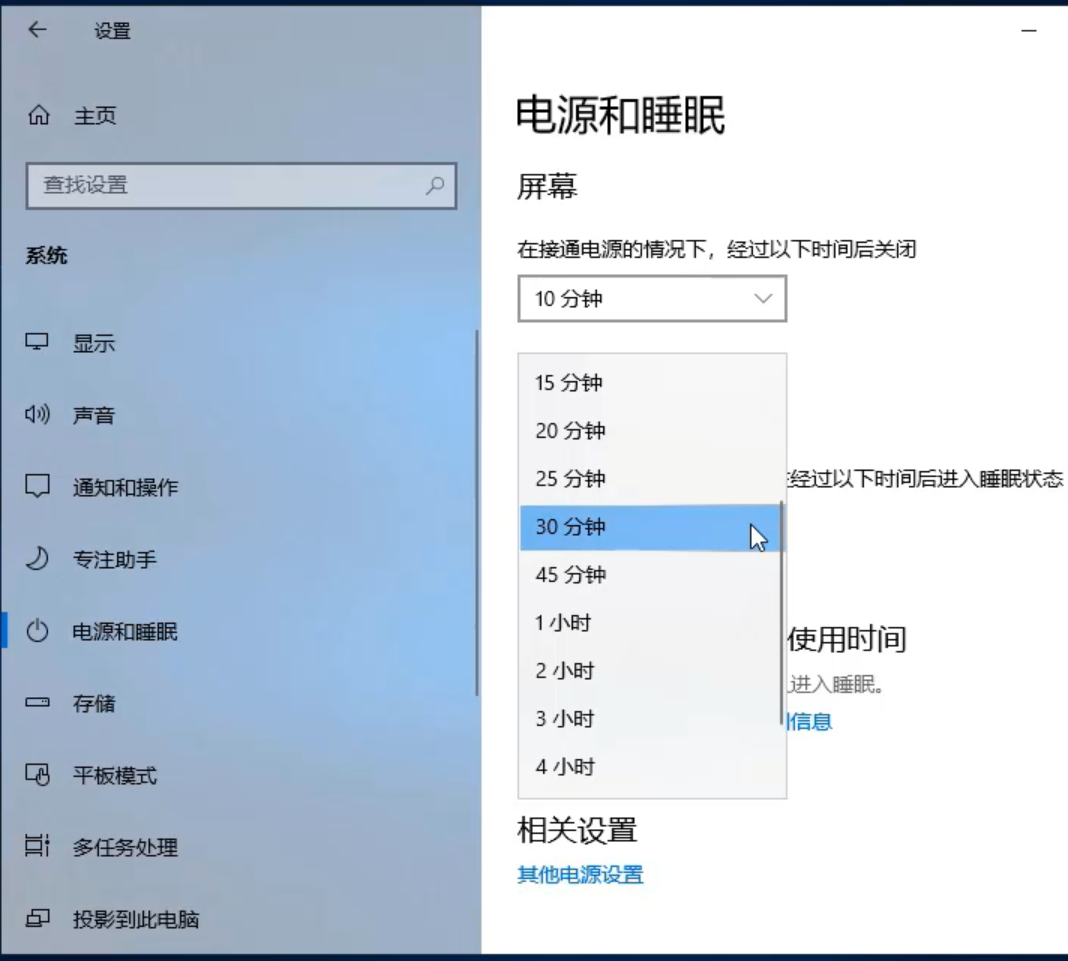Collapse the "10 分钟" combo box
1068x961 pixels.
[x=651, y=298]
